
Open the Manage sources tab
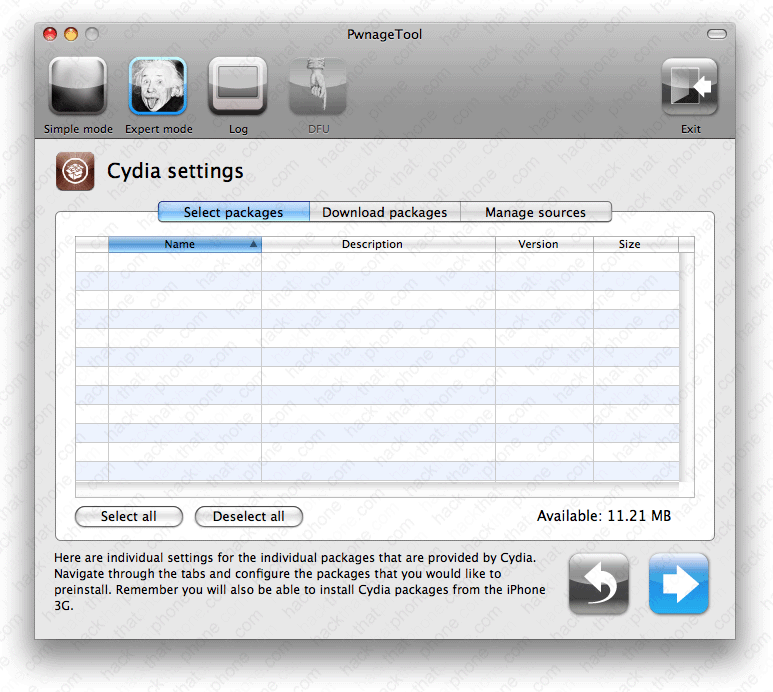pos(535,212)
